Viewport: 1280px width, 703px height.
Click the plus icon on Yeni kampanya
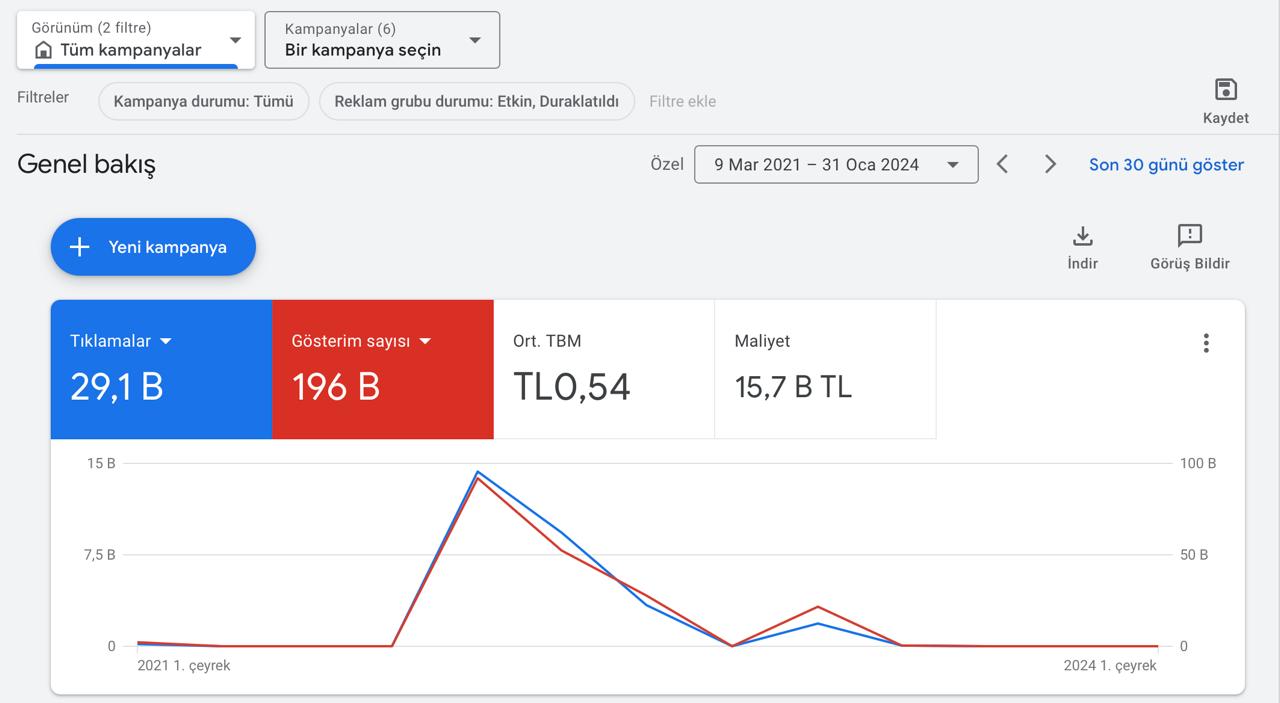pyautogui.click(x=80, y=247)
